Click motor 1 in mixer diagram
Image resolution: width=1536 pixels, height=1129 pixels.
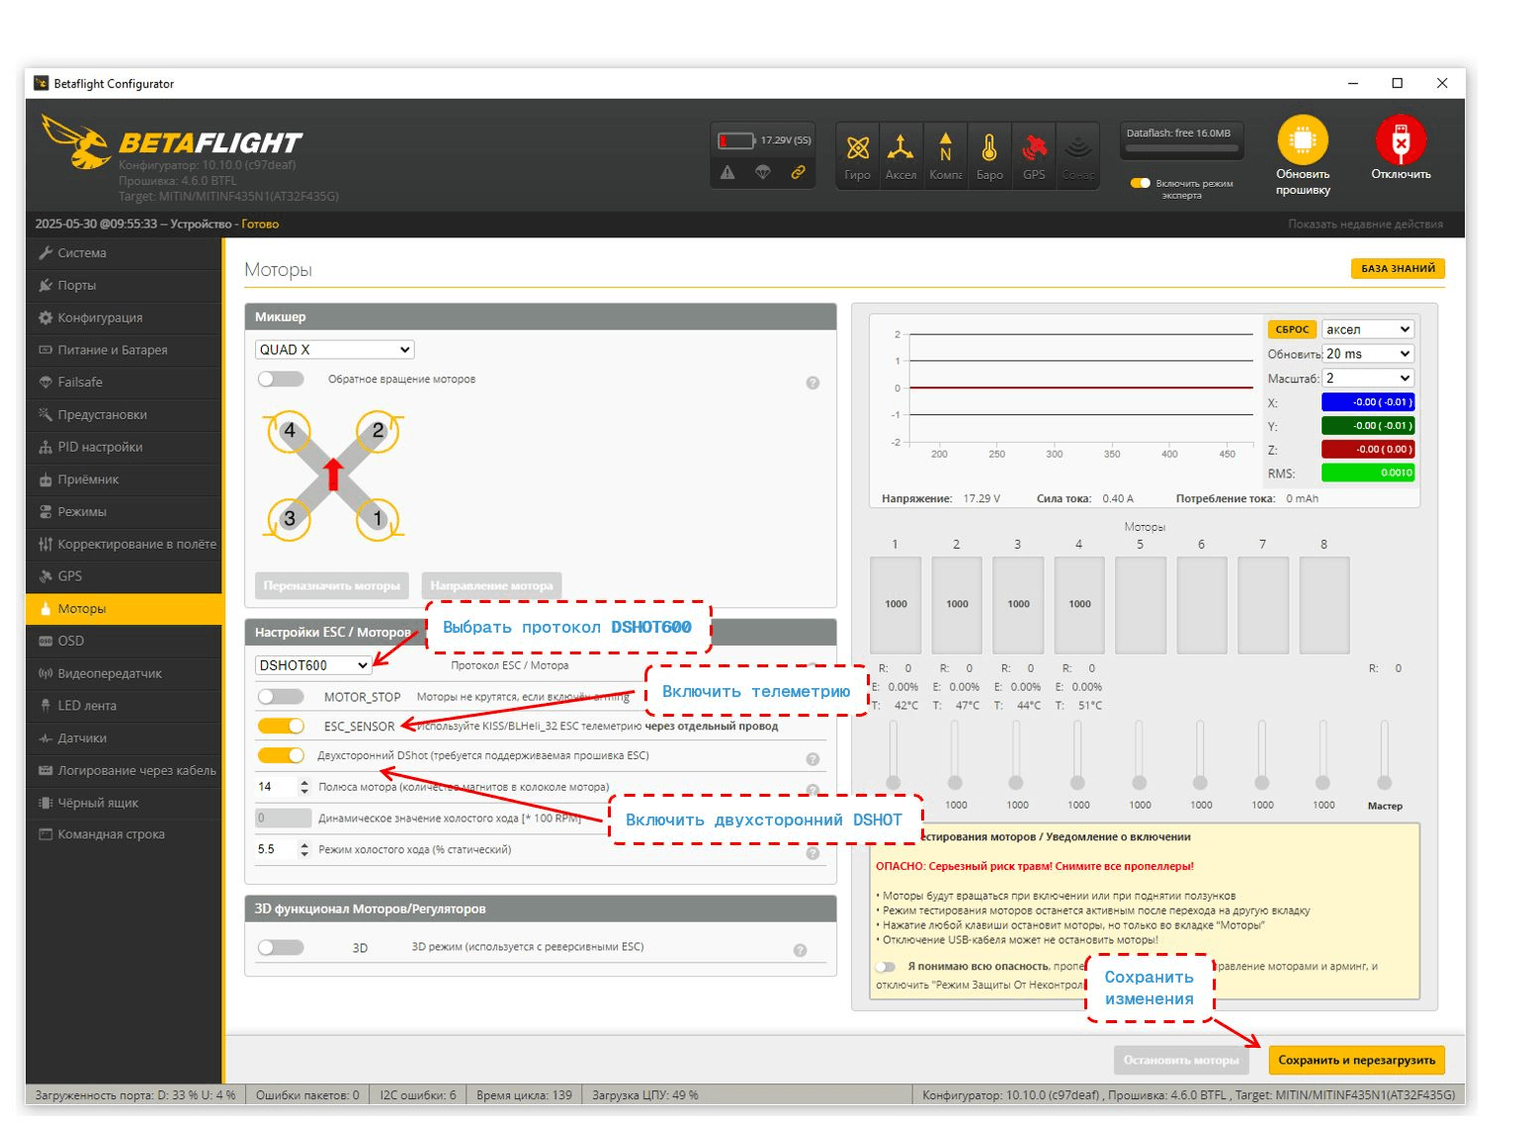(377, 519)
